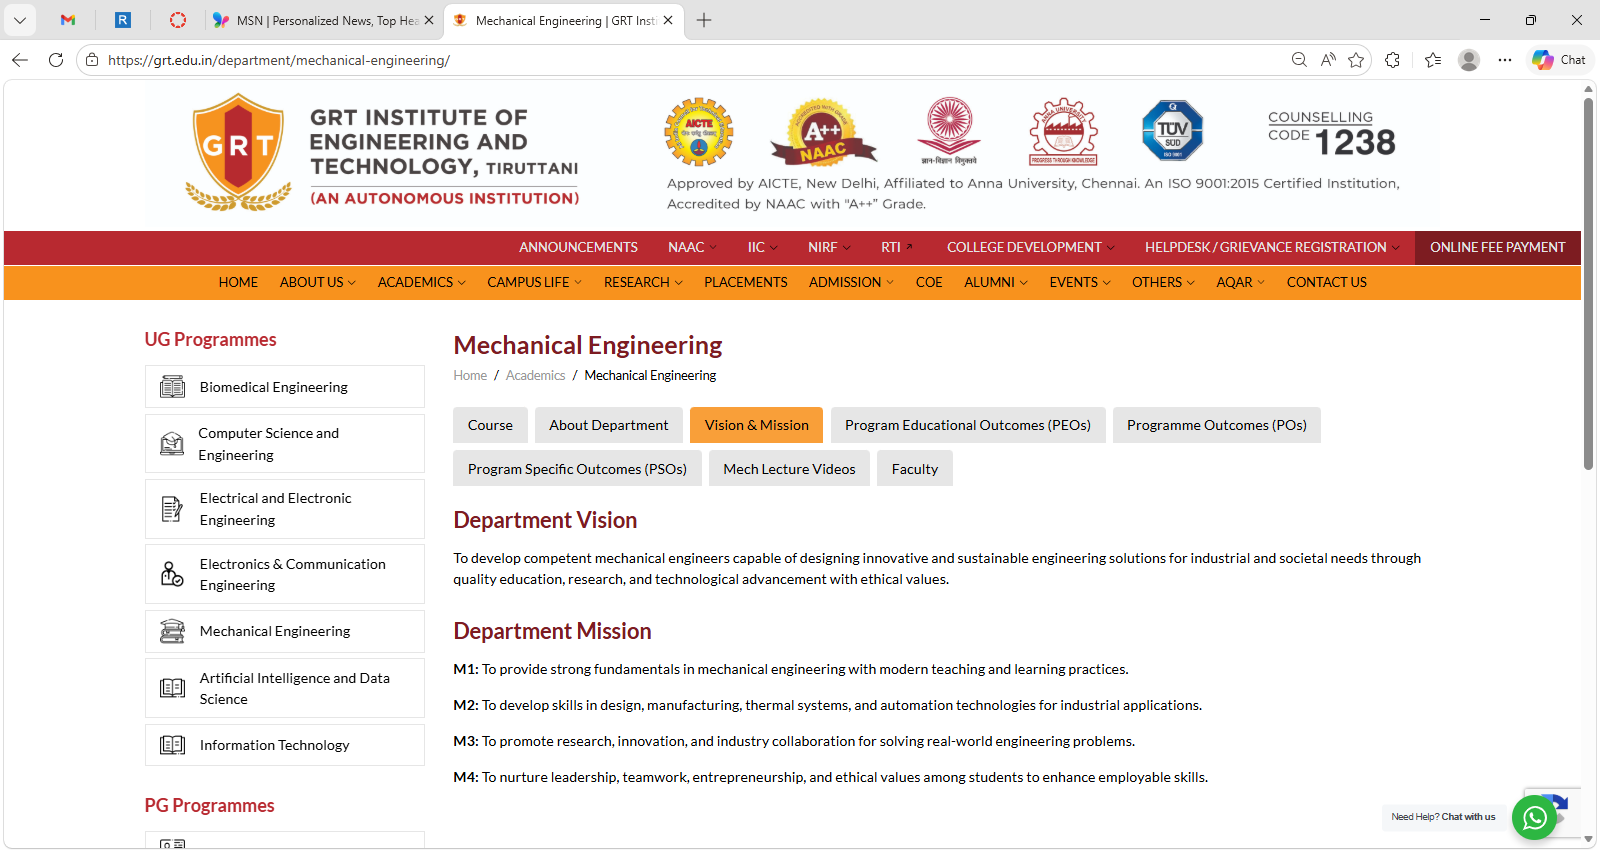
Task: Add this page to browser favorites
Action: (1356, 60)
